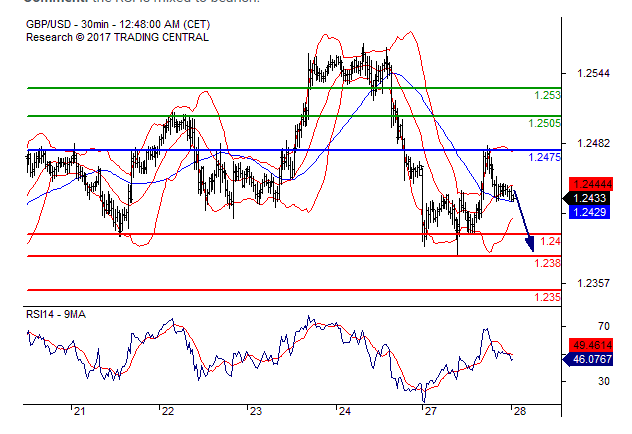
Task: Click the RSI14 - 9MA indicator label
Action: point(56,314)
